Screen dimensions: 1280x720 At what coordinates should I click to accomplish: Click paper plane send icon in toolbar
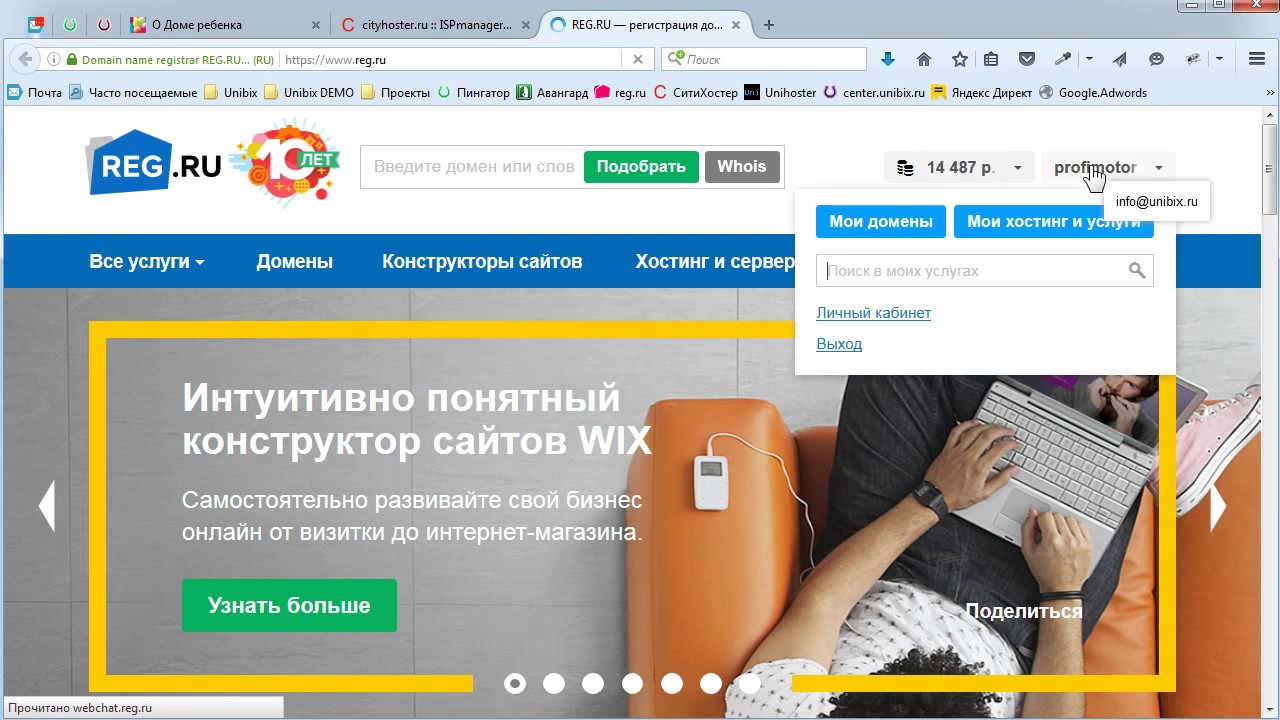[1120, 59]
